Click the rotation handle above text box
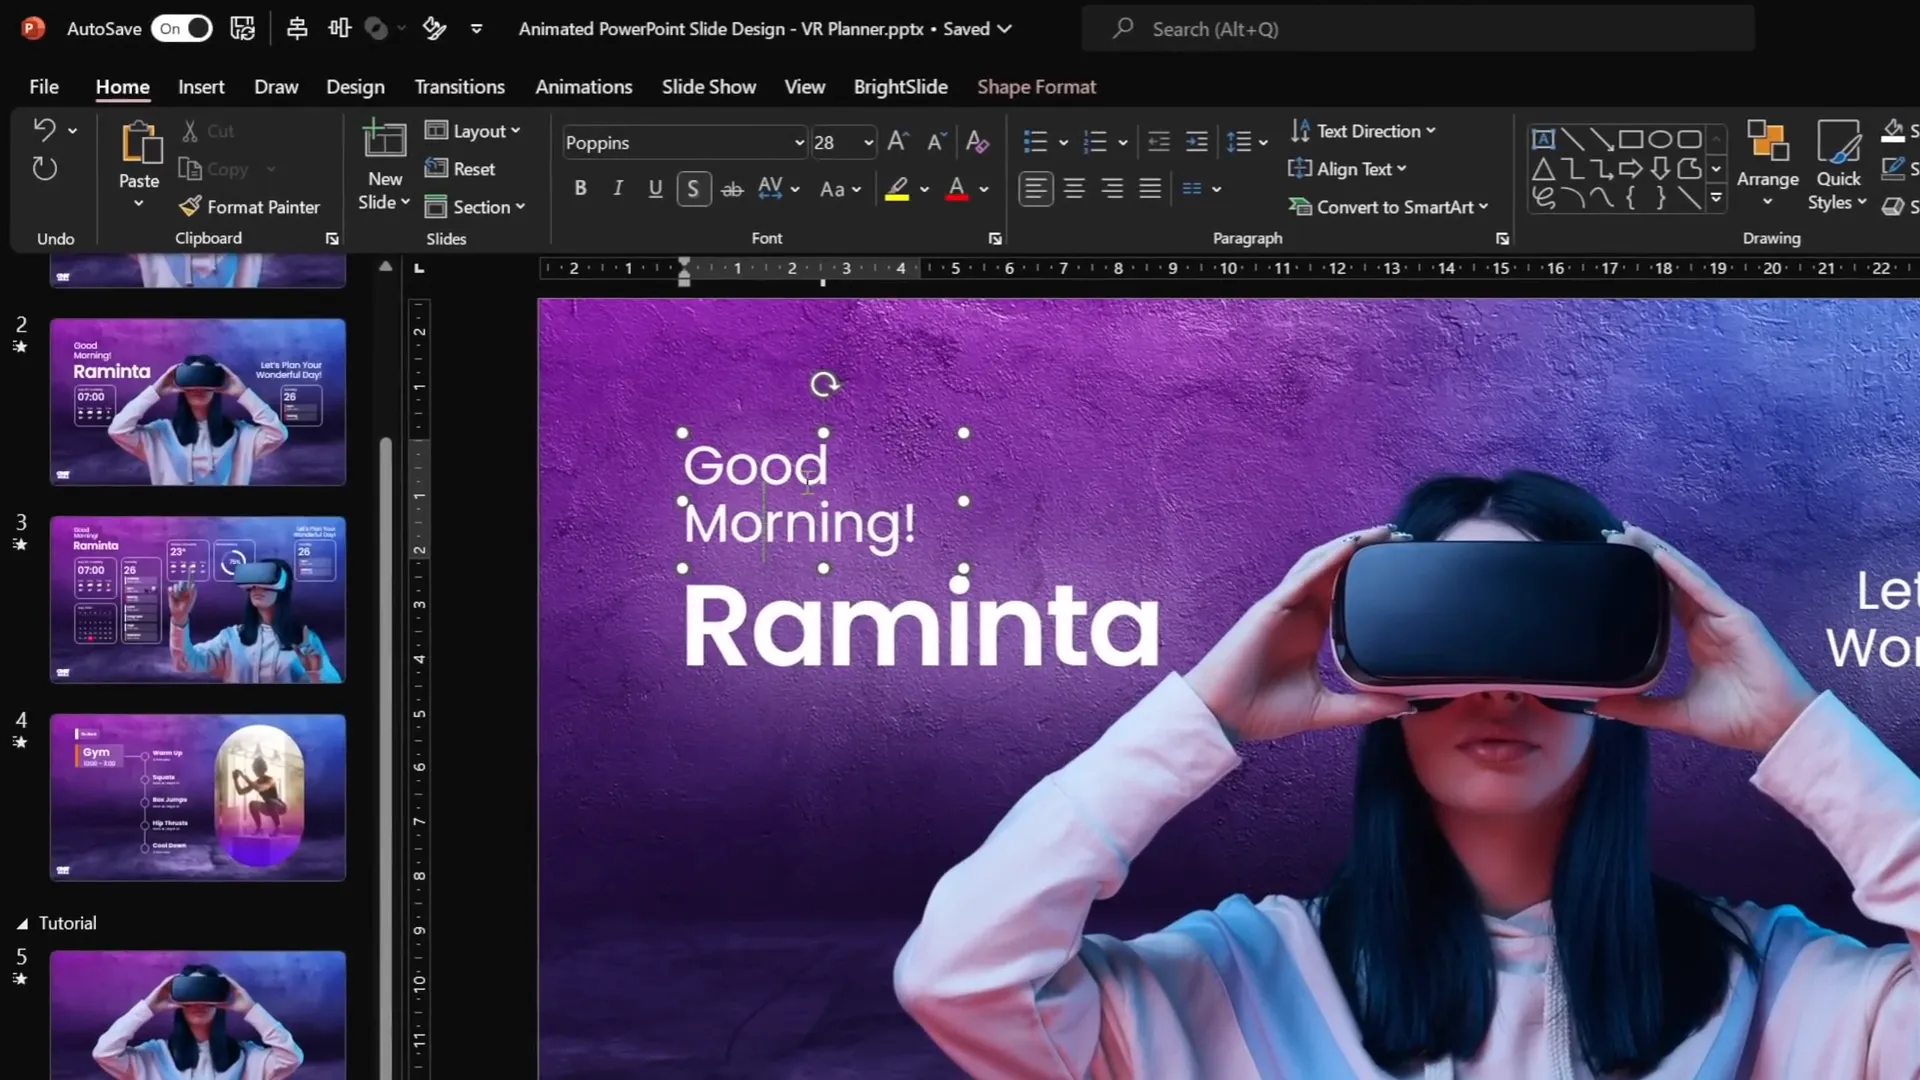The height and width of the screenshot is (1080, 1920). (x=824, y=384)
